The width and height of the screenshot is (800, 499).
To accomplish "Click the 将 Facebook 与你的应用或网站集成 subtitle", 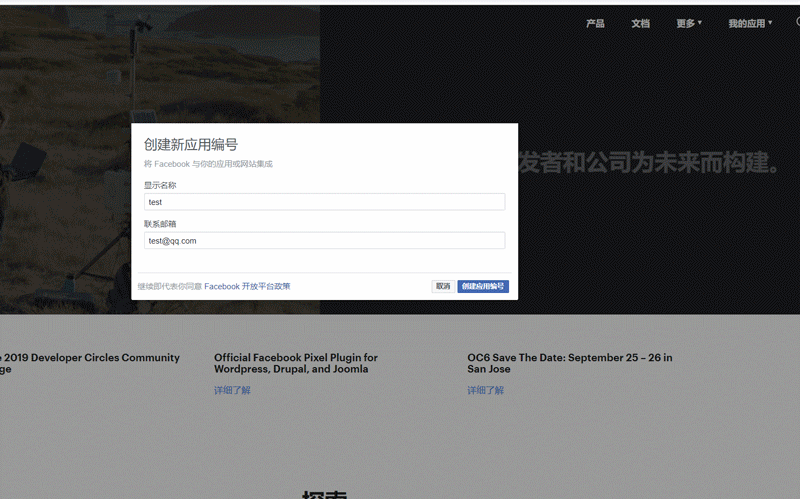I will pyautogui.click(x=208, y=164).
